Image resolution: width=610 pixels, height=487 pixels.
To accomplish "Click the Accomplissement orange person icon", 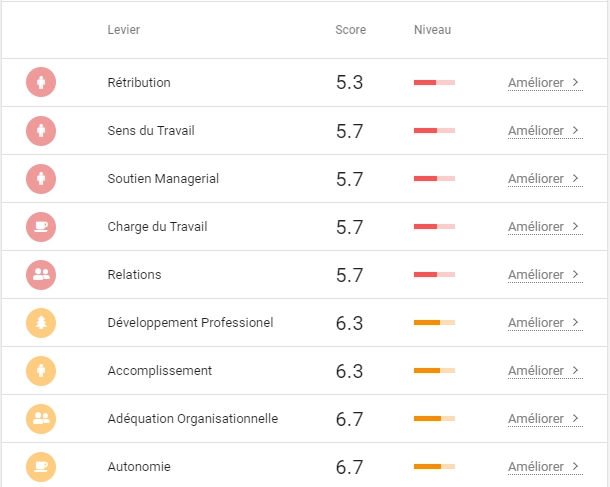I will [x=41, y=371].
